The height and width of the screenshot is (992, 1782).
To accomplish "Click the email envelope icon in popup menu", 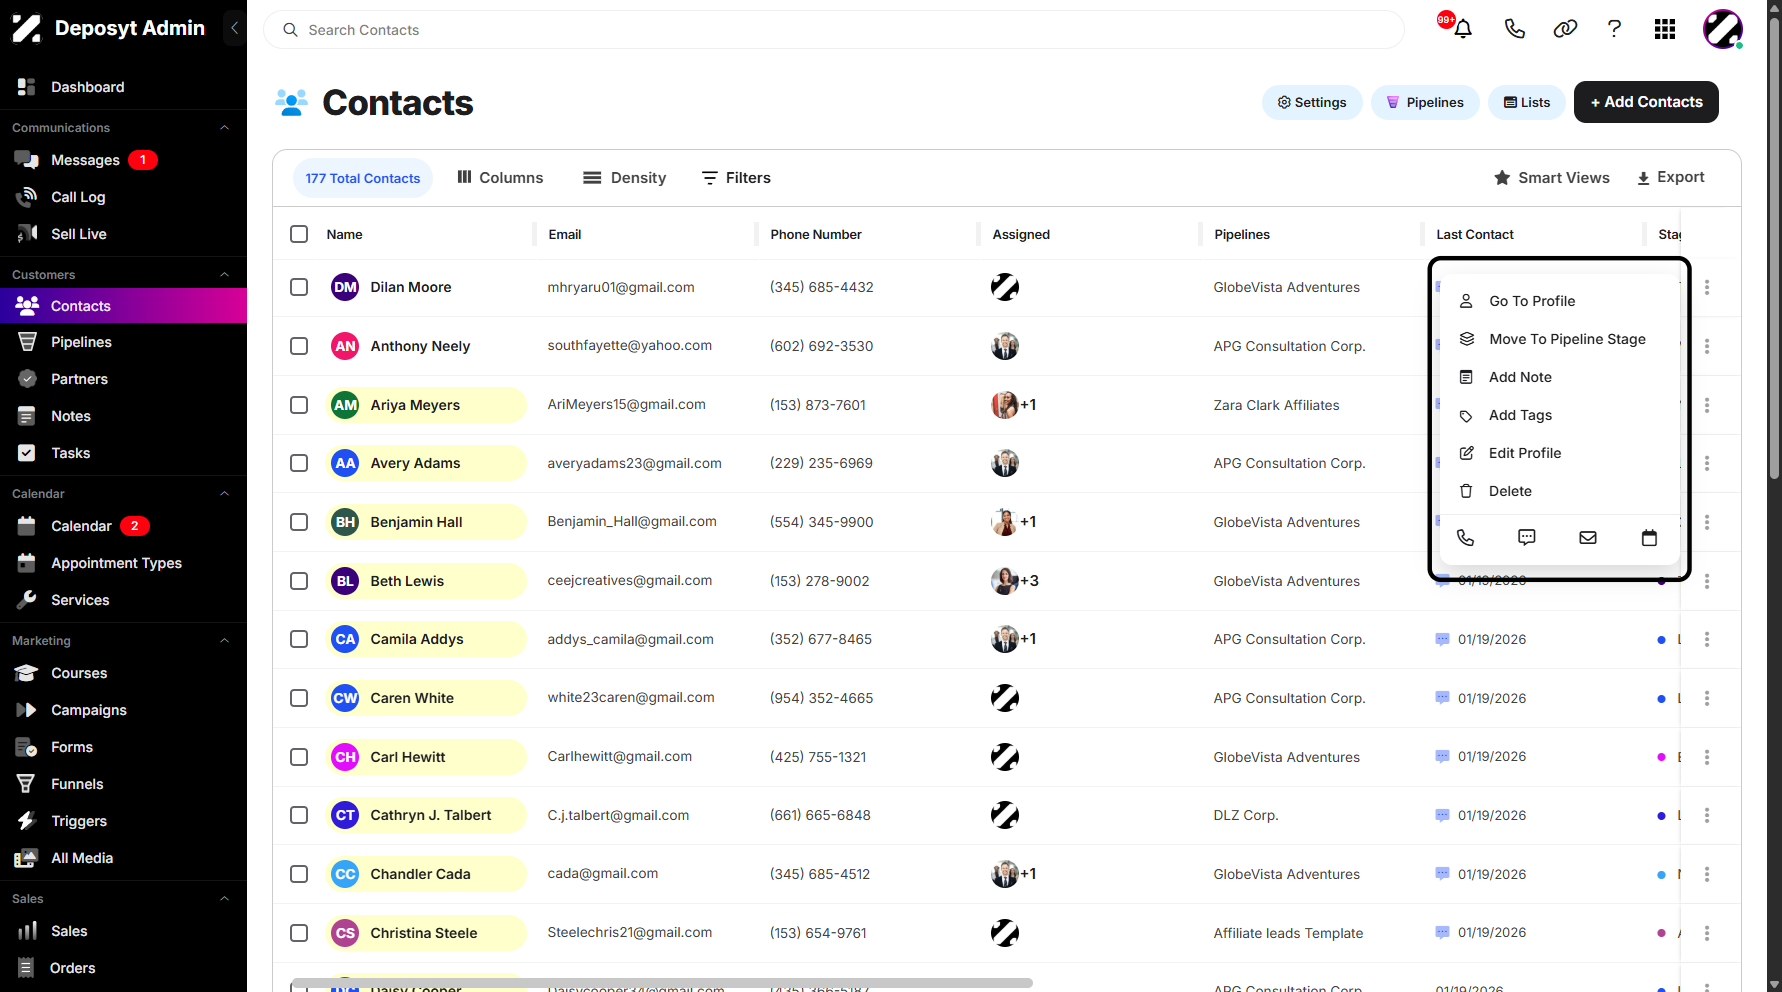I will pos(1588,537).
